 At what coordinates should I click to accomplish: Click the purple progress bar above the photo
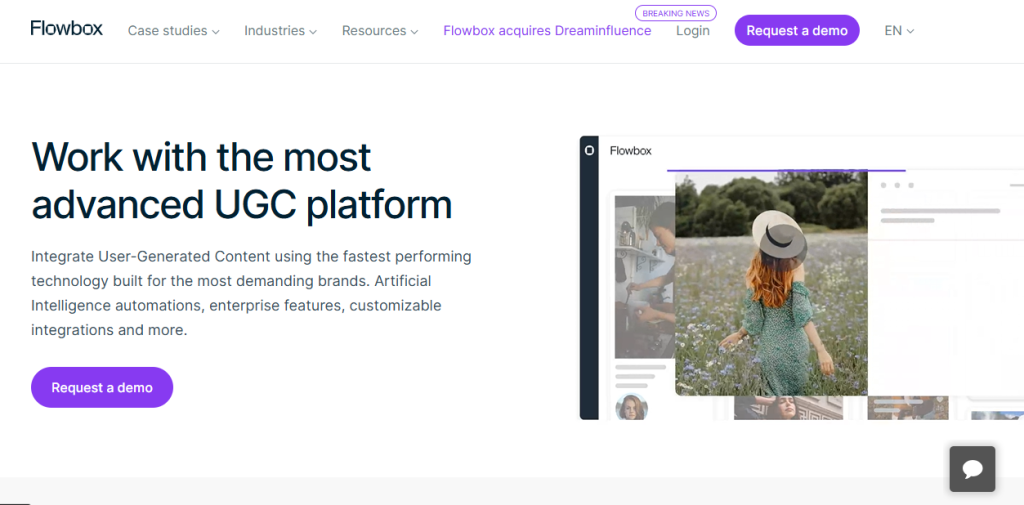[x=785, y=170]
